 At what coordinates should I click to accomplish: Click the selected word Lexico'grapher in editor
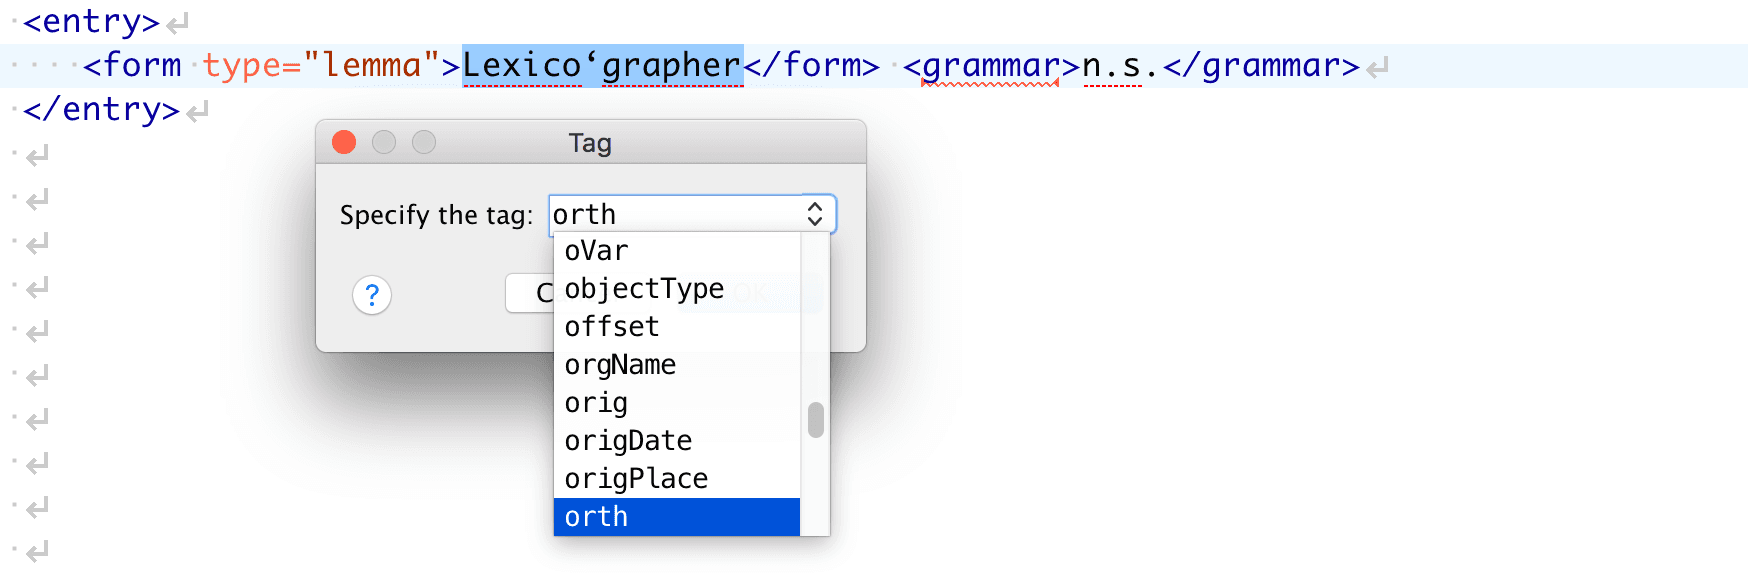pos(602,66)
